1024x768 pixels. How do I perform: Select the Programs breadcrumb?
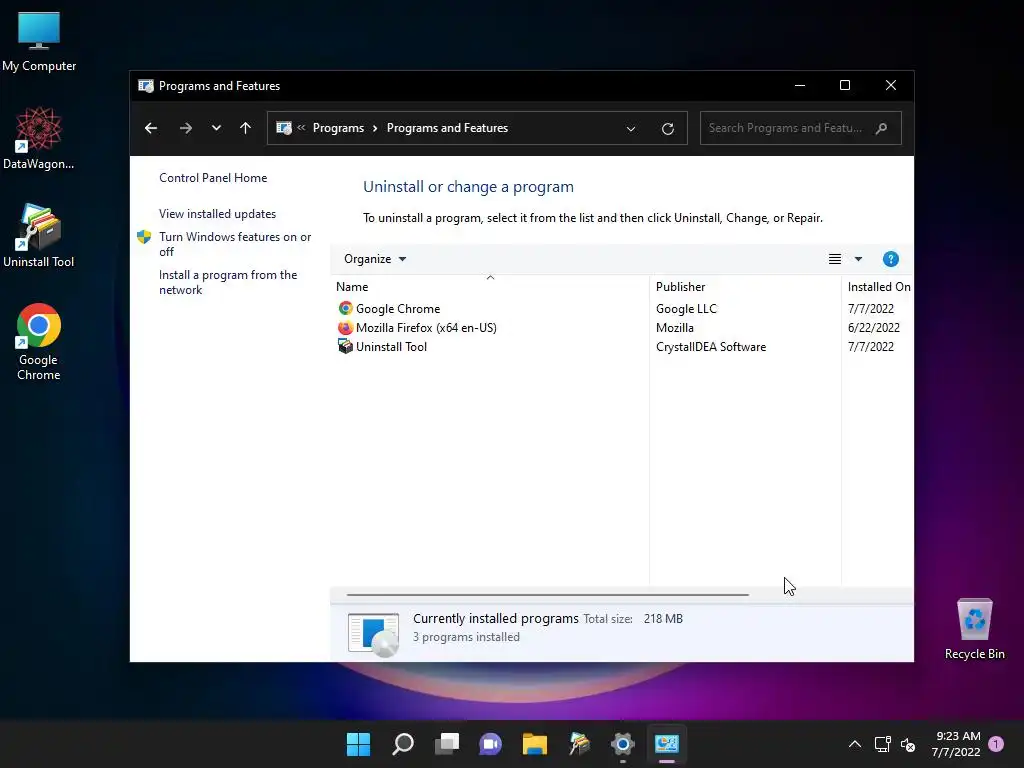tap(338, 128)
